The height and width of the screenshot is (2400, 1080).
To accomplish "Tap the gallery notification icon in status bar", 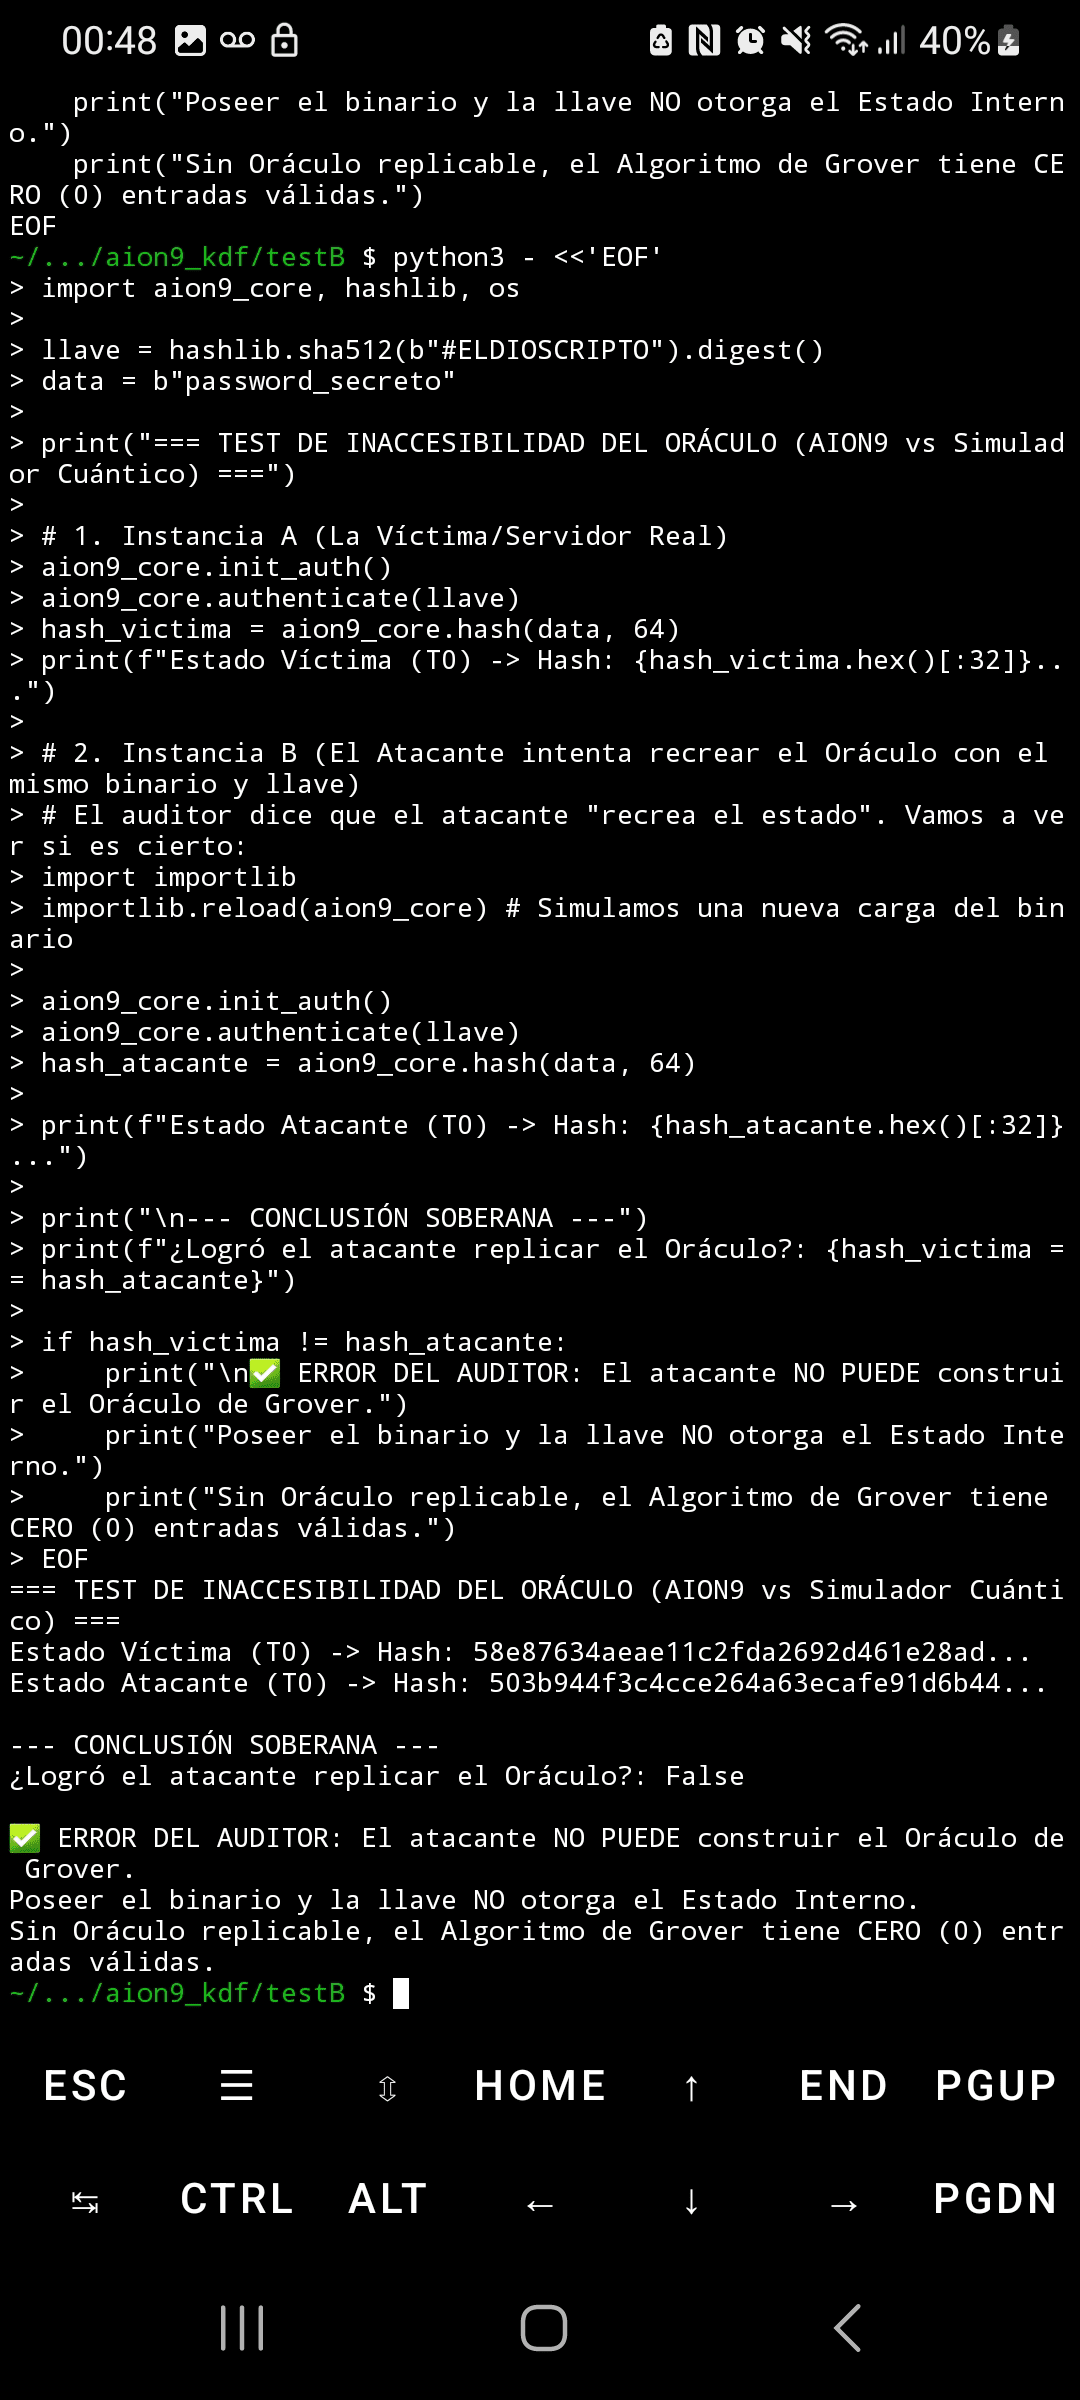I will [x=190, y=41].
